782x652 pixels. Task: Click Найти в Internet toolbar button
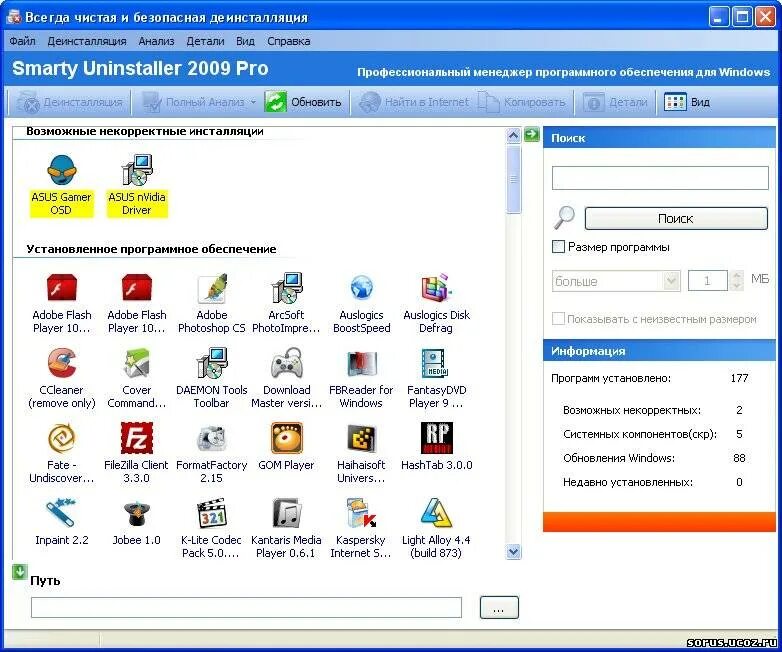[414, 102]
